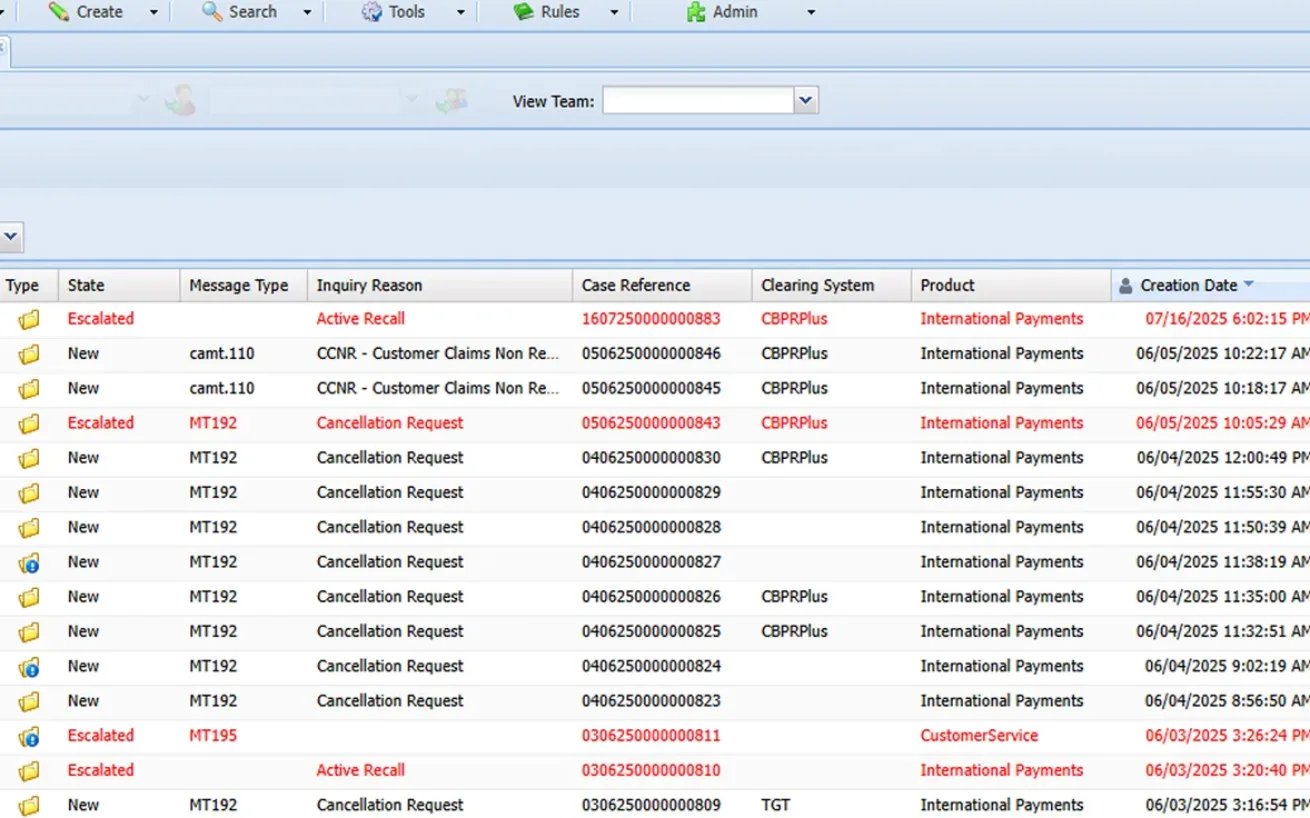Click the green book Rules icon
This screenshot has height=818, width=1310.
523,12
